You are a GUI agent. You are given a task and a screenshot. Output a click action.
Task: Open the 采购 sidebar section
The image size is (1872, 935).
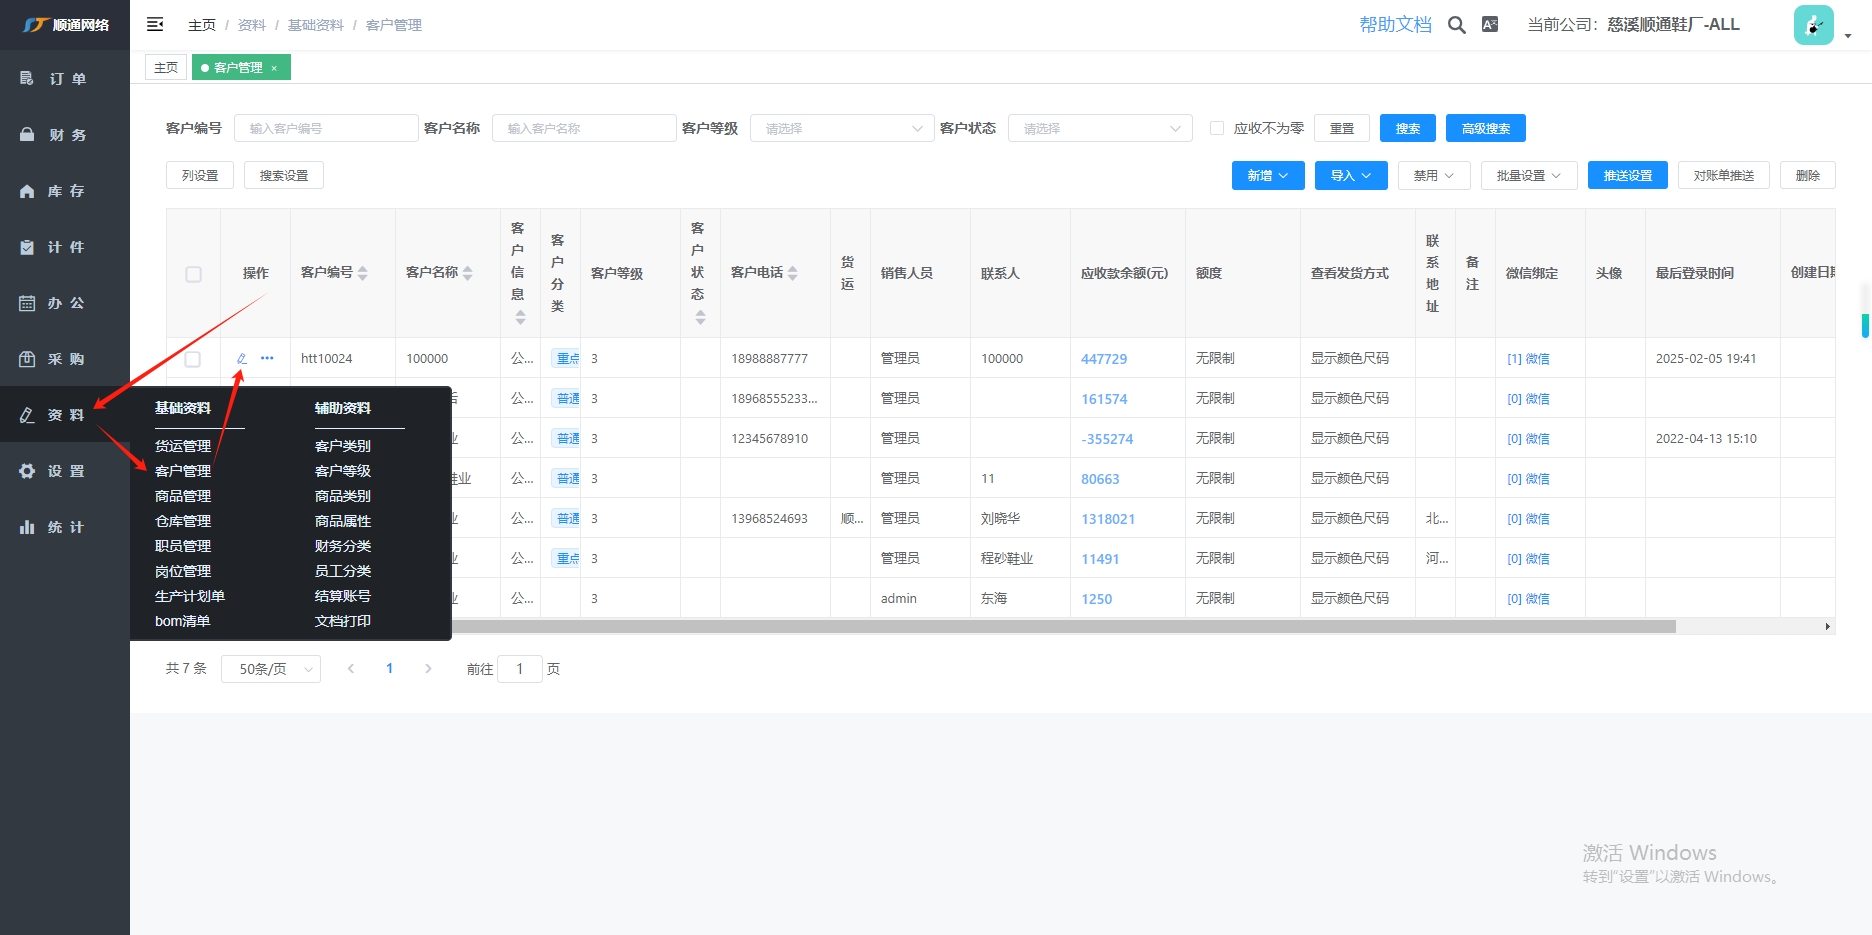(x=65, y=358)
